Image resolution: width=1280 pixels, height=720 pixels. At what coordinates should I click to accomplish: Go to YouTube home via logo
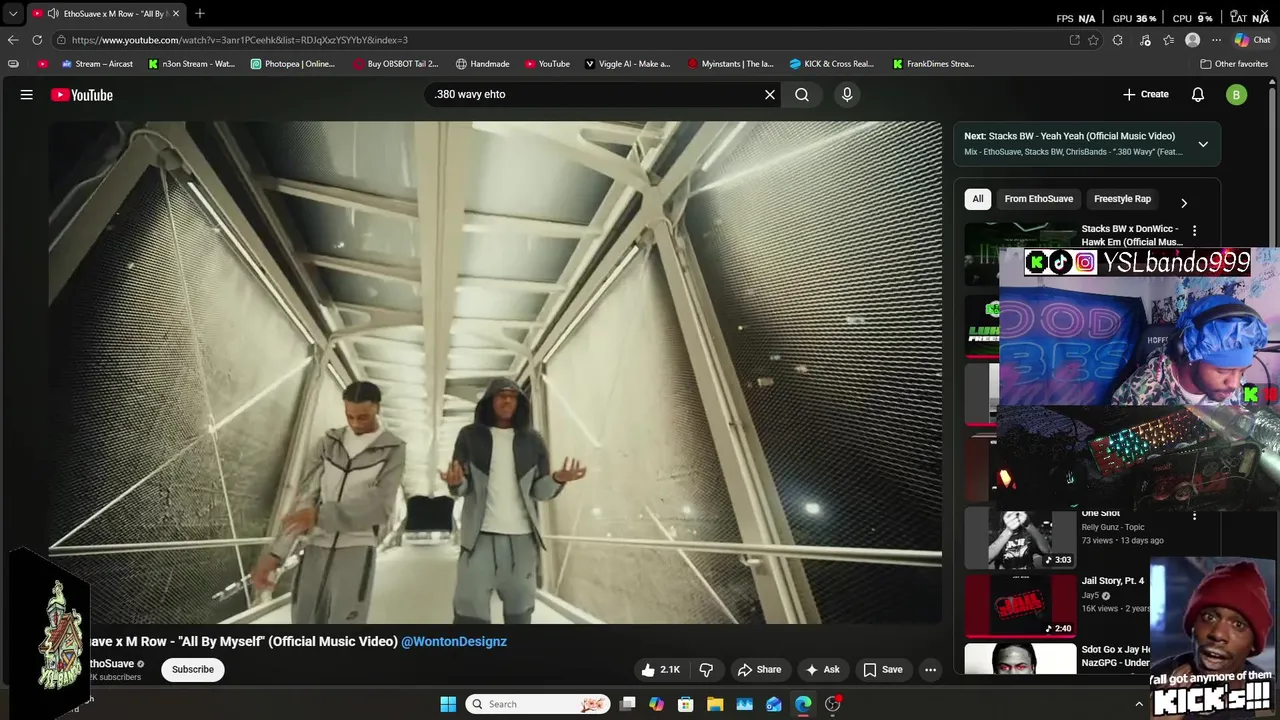(82, 95)
